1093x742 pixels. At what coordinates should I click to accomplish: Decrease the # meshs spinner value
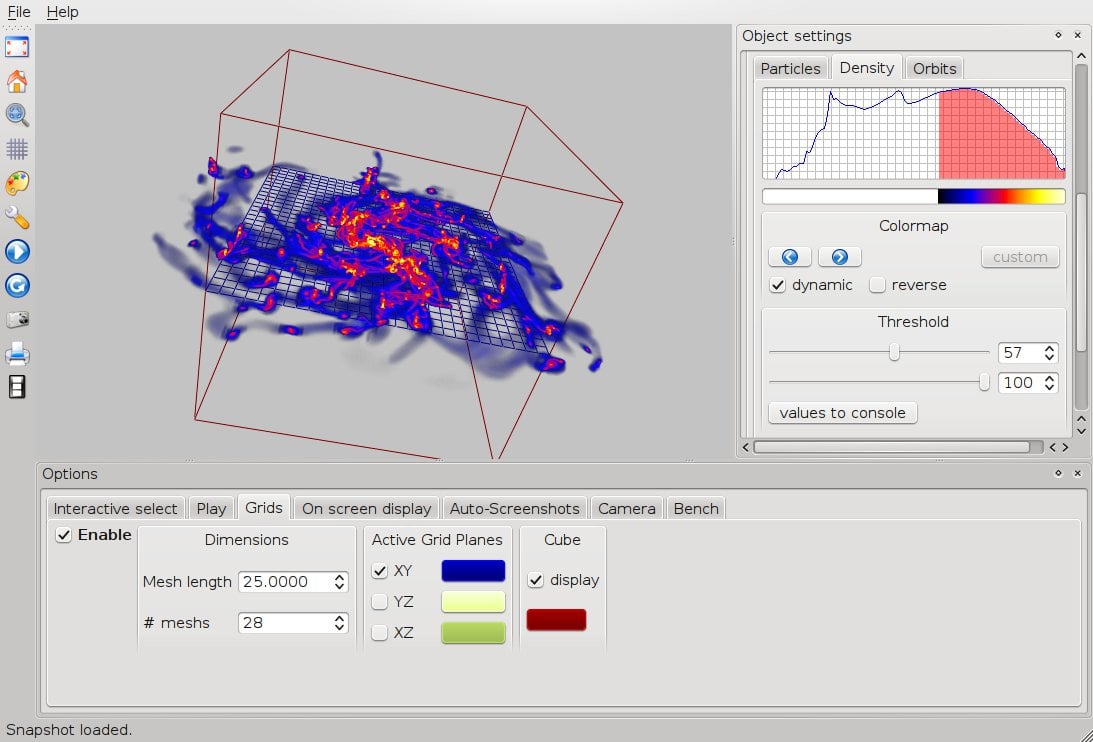[340, 628]
